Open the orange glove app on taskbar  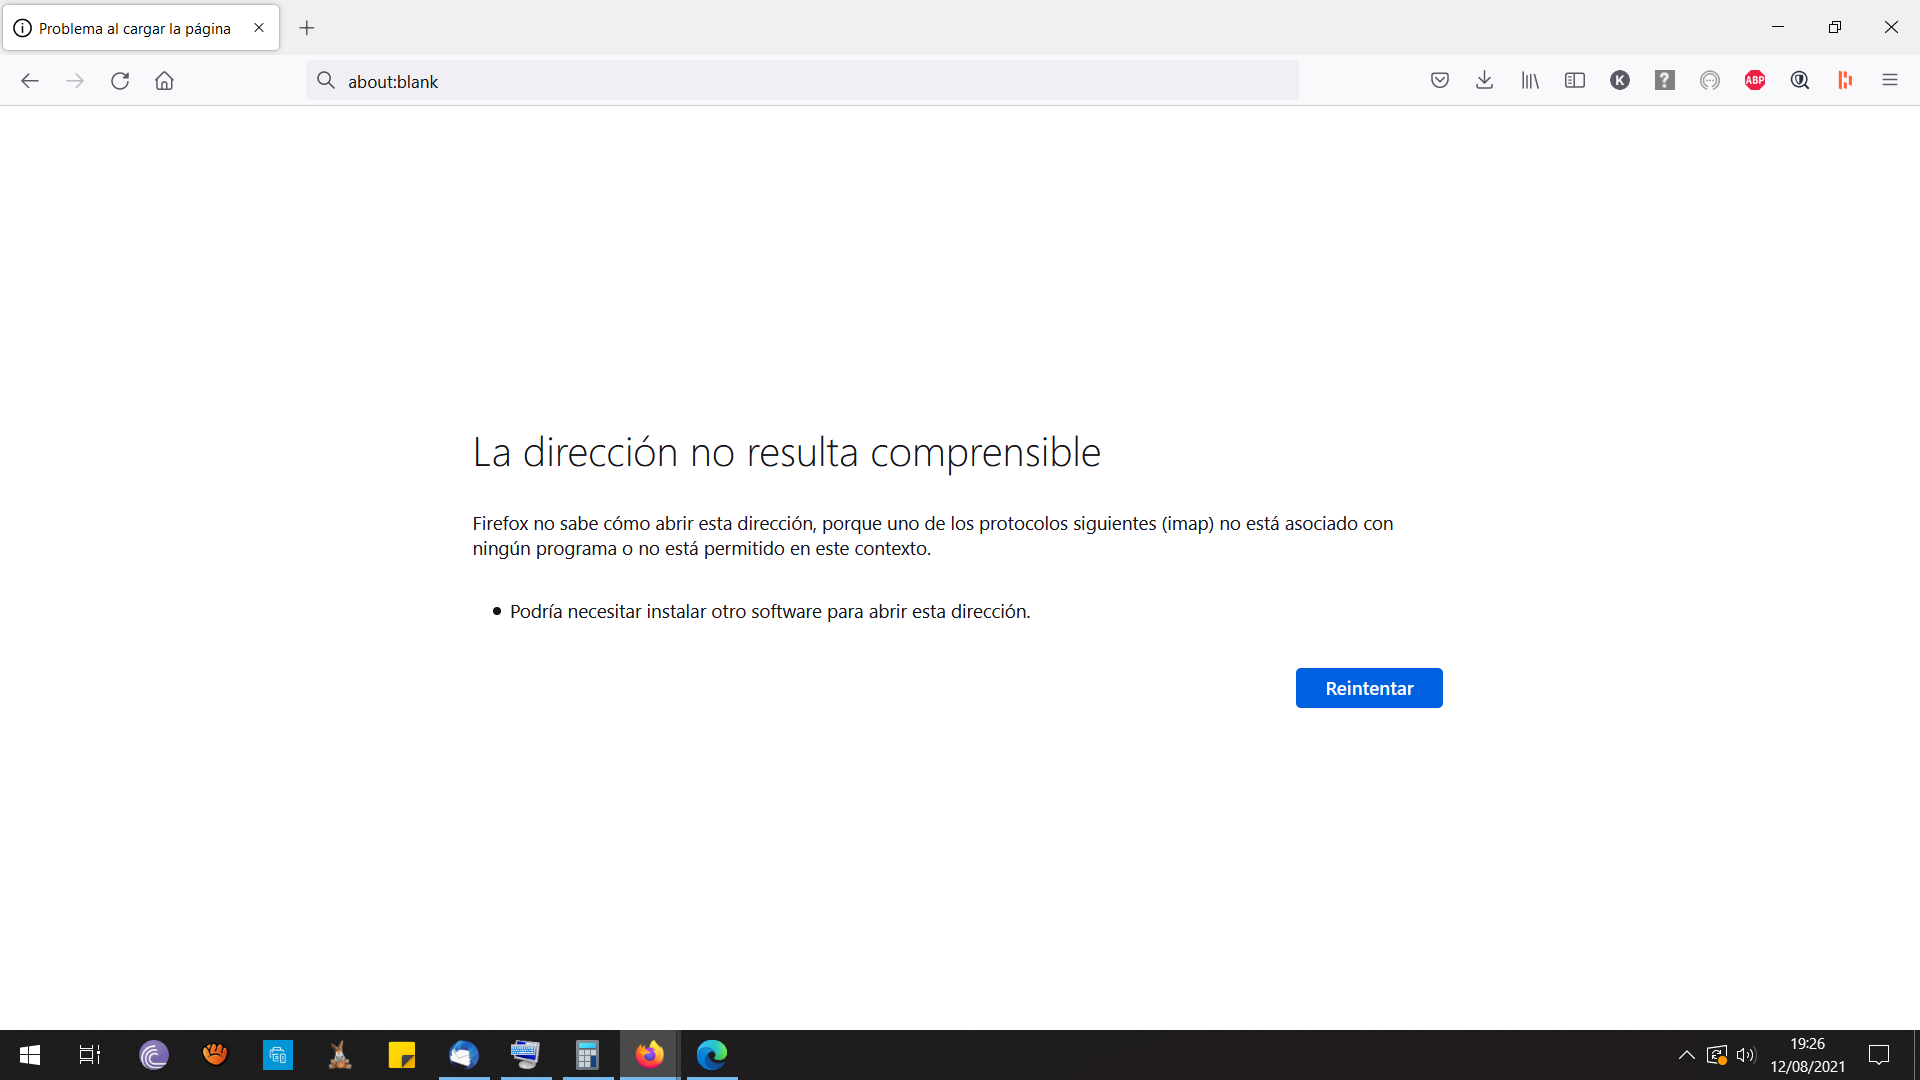pyautogui.click(x=216, y=1055)
